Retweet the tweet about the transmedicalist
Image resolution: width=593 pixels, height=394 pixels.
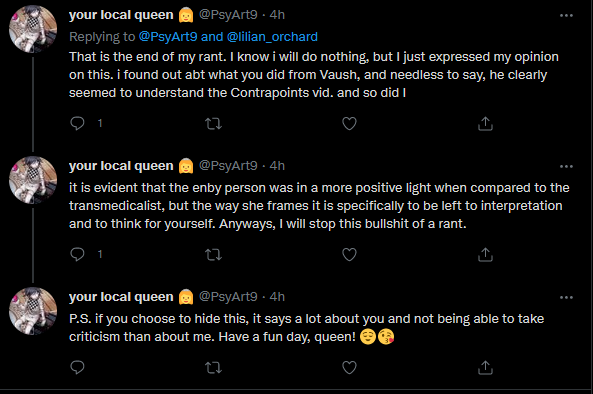pyautogui.click(x=213, y=255)
